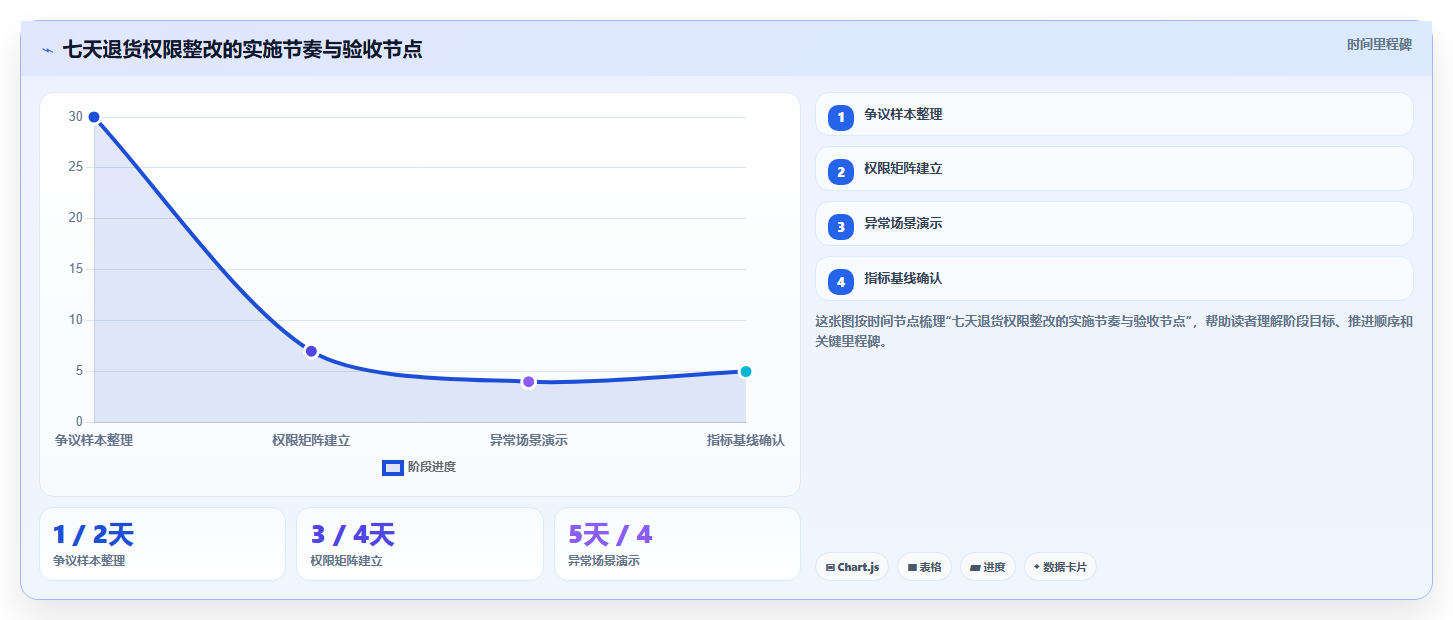Select step 4 指标基线确认 in list
Screen dimensions: 1453x620
click(1114, 279)
